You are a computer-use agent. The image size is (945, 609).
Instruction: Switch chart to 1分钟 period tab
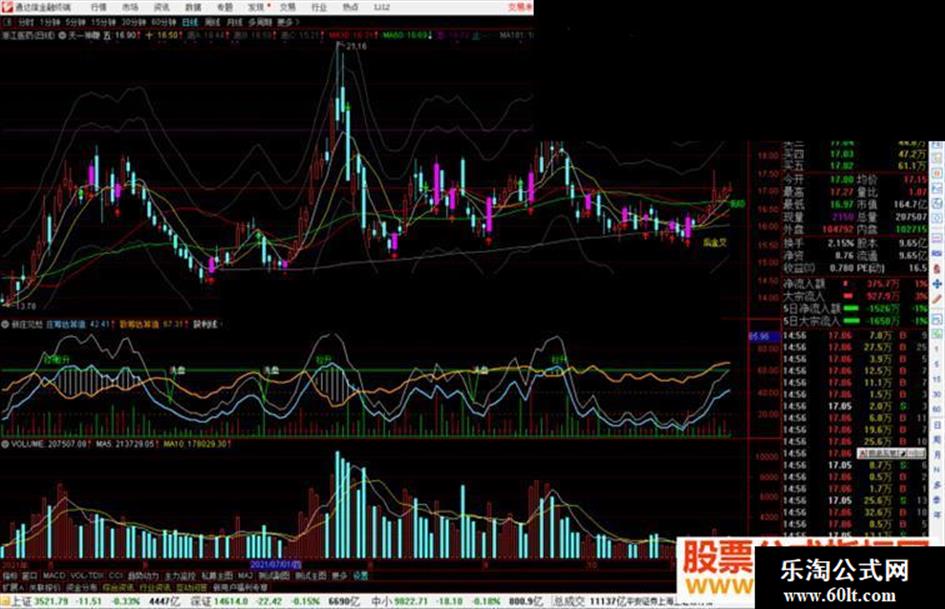pyautogui.click(x=49, y=22)
